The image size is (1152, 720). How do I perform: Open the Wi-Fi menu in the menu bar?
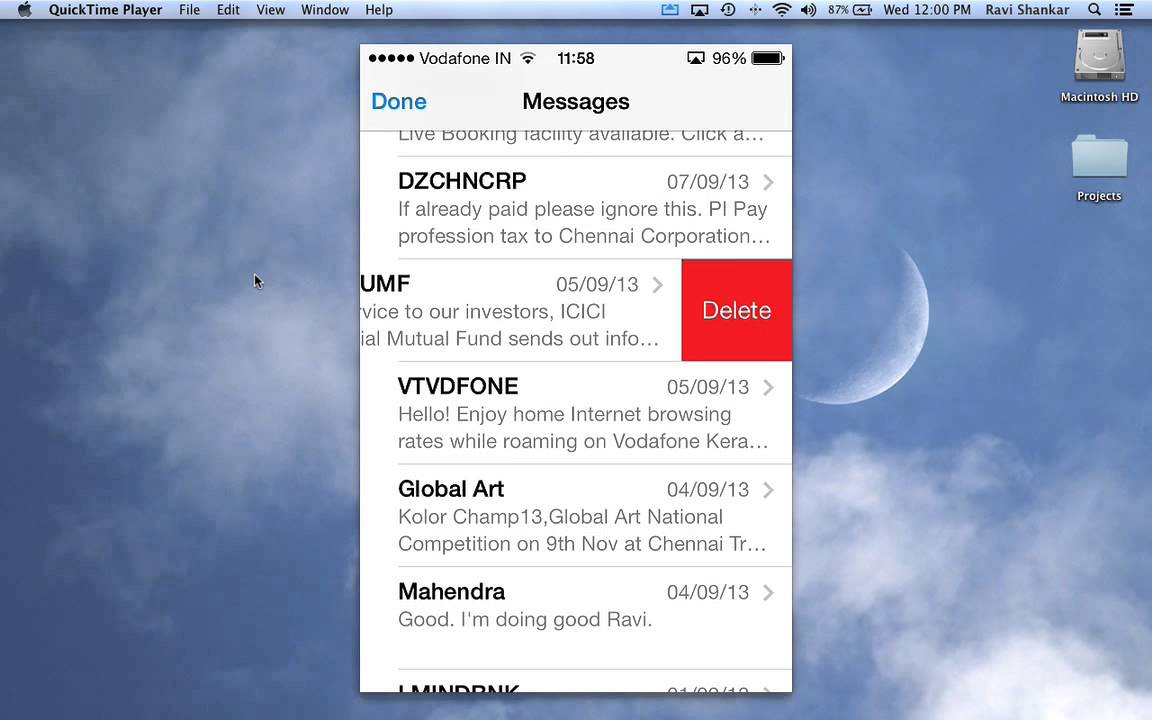(x=782, y=10)
